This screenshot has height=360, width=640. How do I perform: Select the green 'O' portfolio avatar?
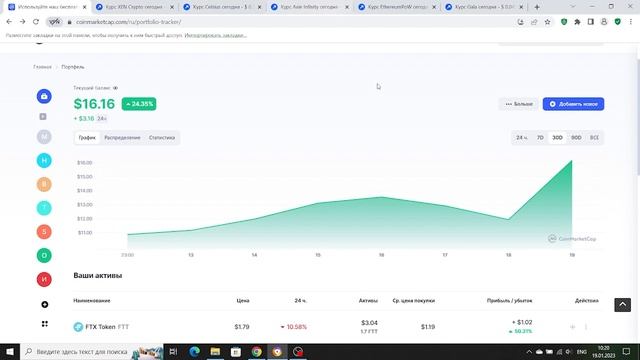click(x=44, y=256)
